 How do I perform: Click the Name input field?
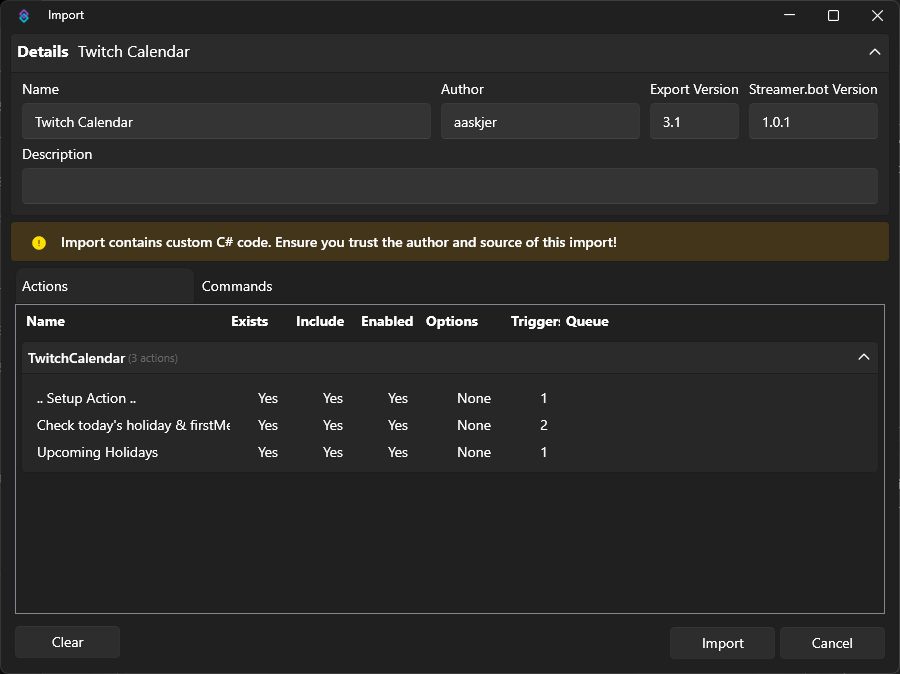pos(226,122)
